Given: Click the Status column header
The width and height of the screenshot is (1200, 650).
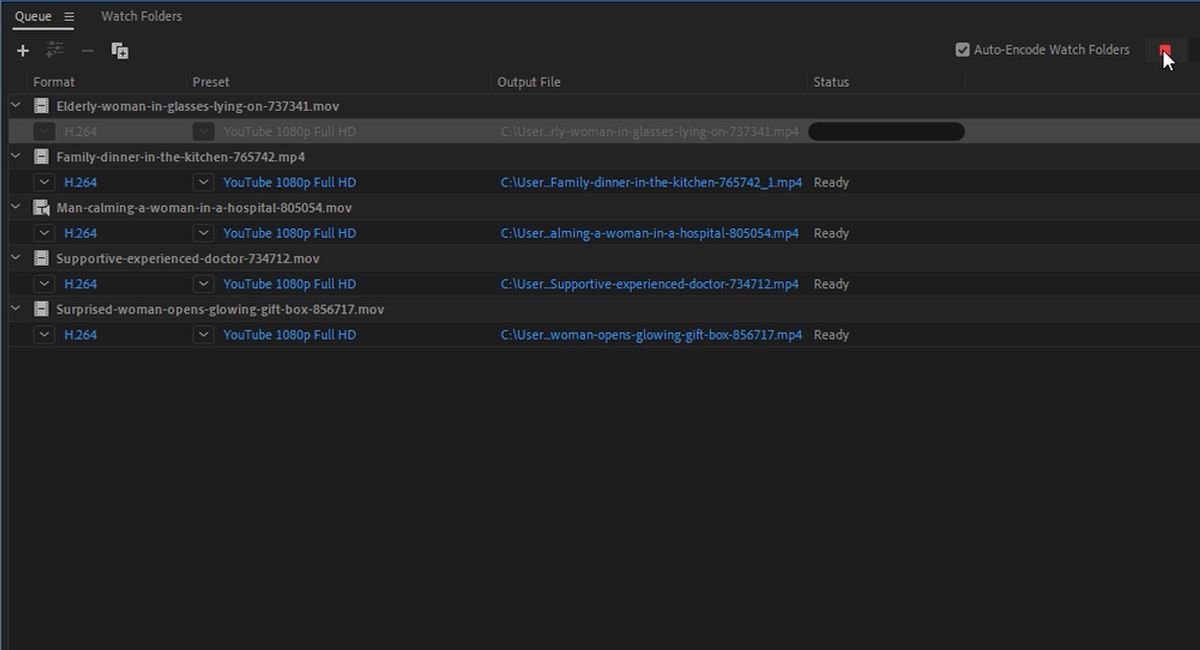Looking at the screenshot, I should click(831, 82).
